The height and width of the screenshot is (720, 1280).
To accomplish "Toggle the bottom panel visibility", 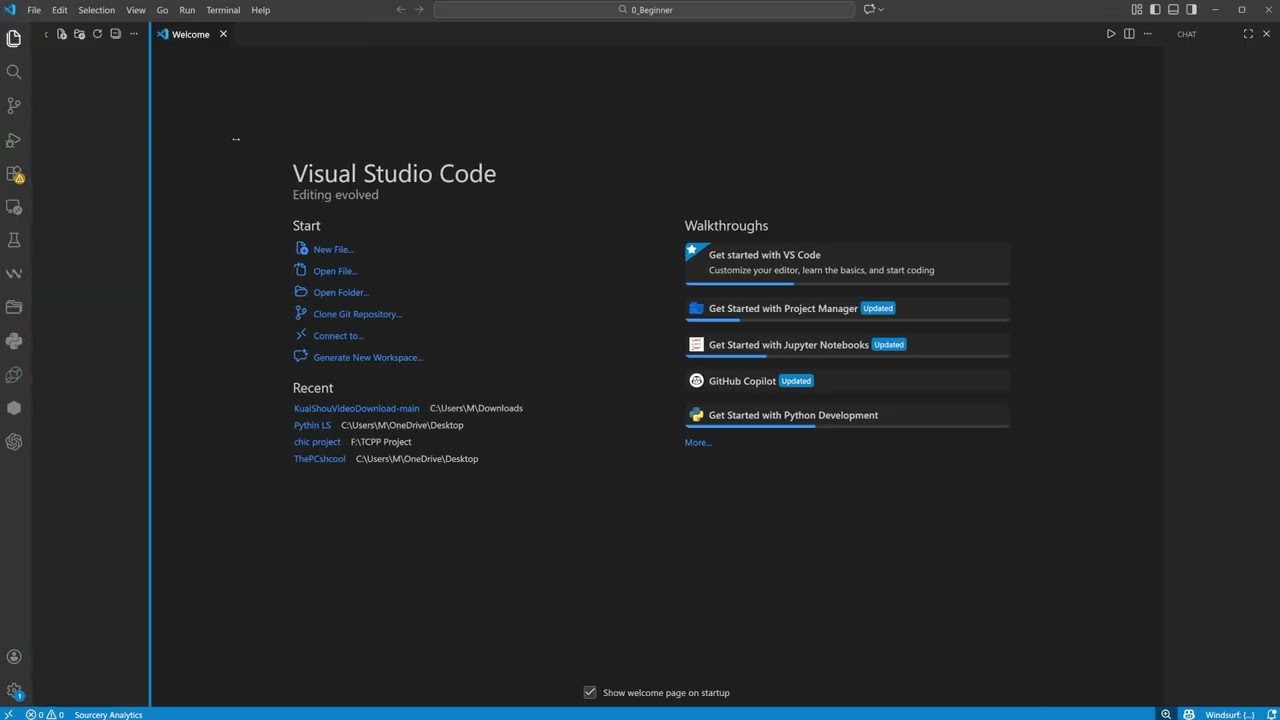I will [1173, 10].
